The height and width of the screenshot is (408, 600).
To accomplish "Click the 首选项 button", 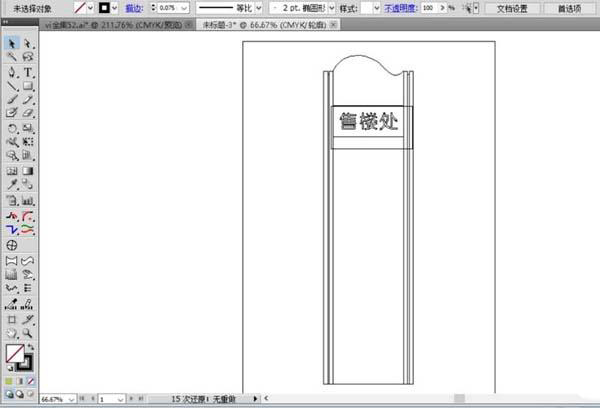I will [569, 8].
